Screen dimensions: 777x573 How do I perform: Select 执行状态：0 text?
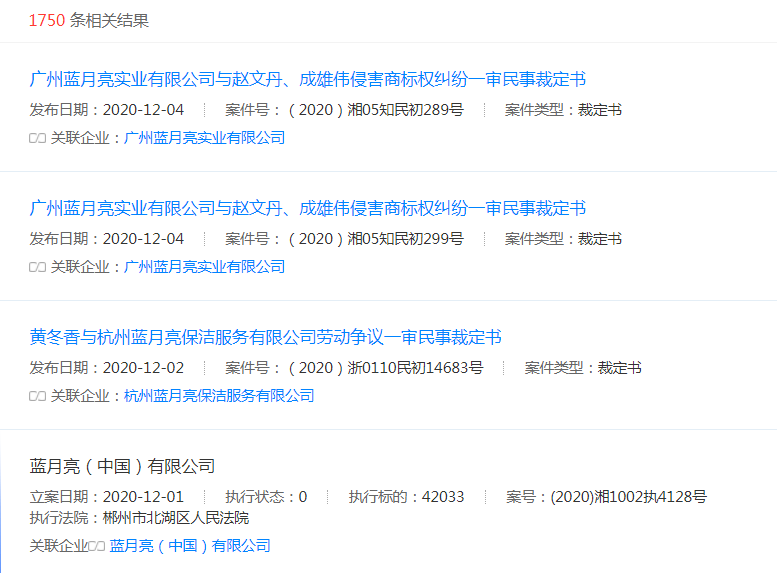[266, 496]
